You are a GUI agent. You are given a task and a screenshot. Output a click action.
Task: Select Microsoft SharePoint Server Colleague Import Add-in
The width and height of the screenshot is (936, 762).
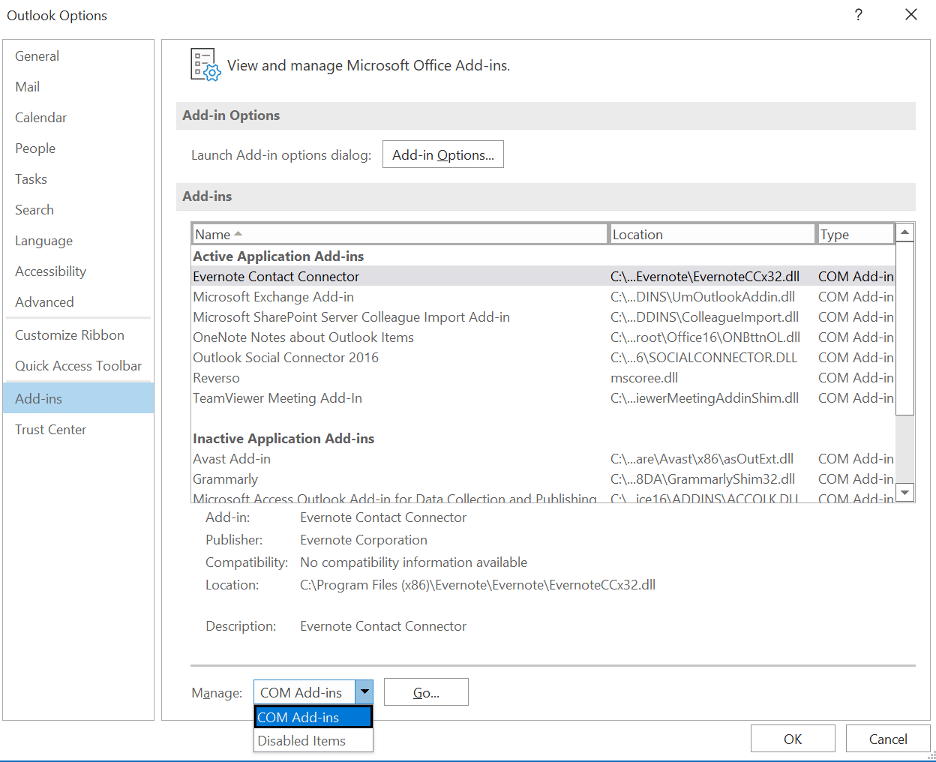(x=543, y=317)
